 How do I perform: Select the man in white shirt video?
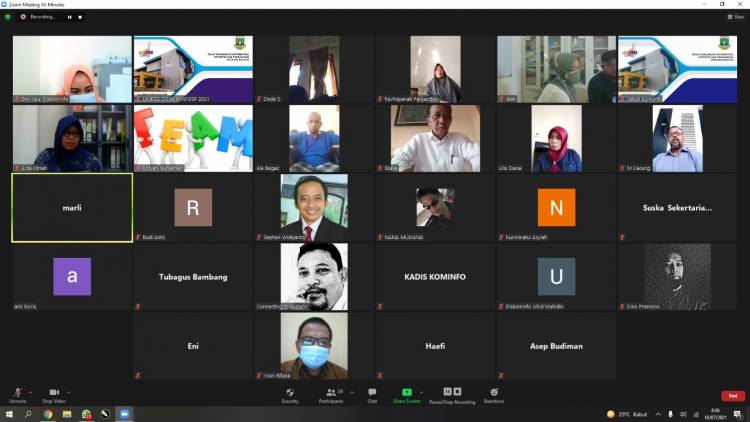click(x=435, y=138)
